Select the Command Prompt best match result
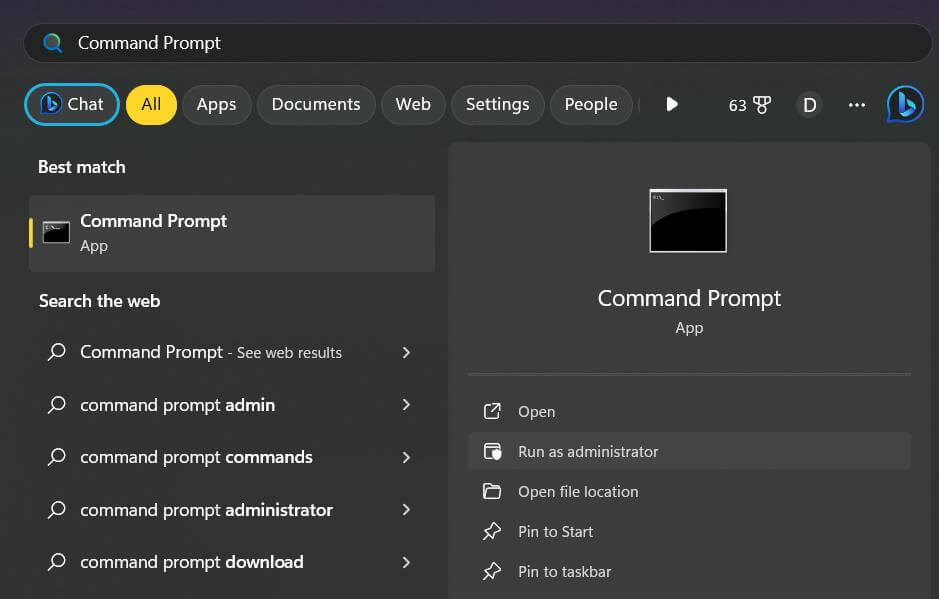939x599 pixels. (x=232, y=233)
